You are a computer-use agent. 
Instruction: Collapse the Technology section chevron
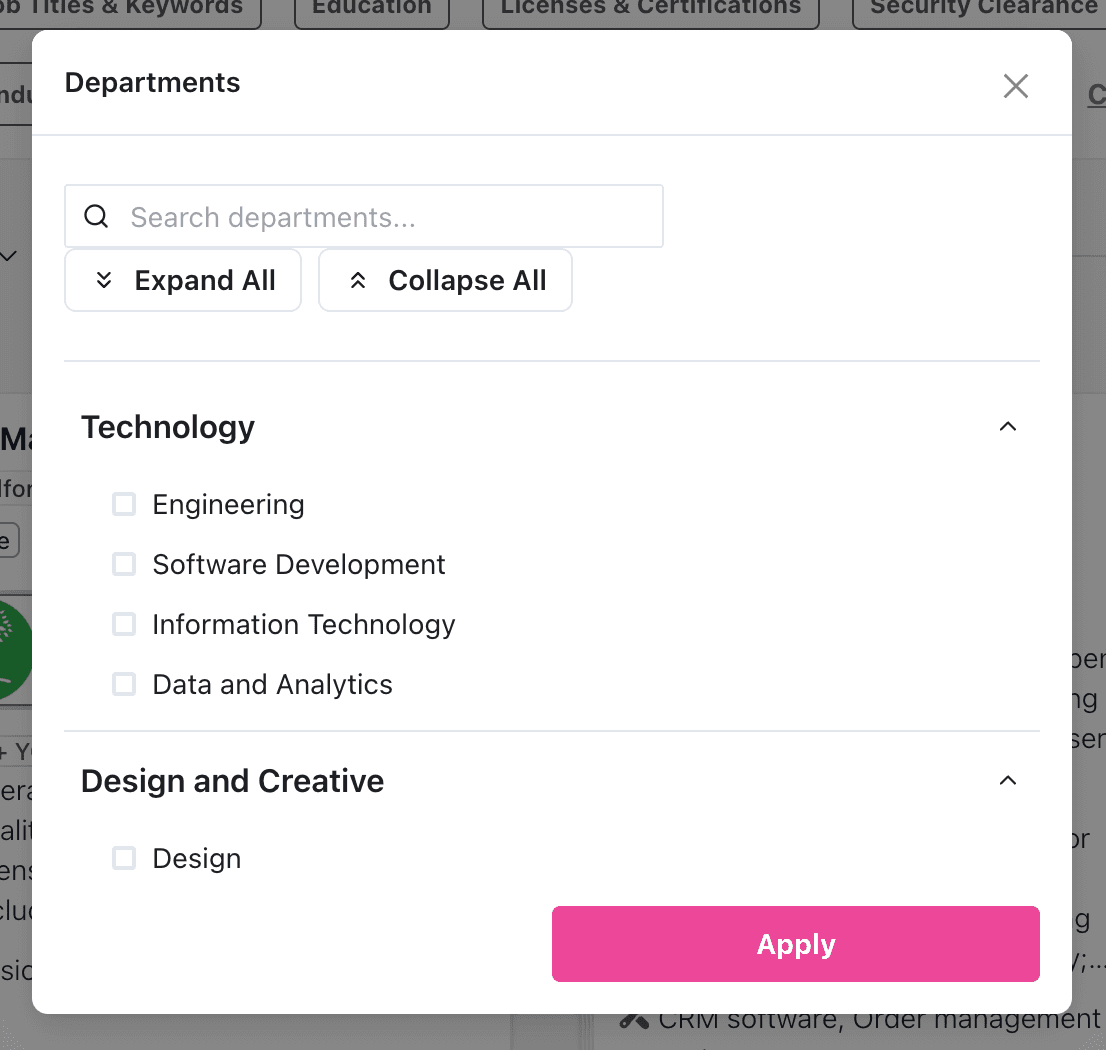point(1008,427)
